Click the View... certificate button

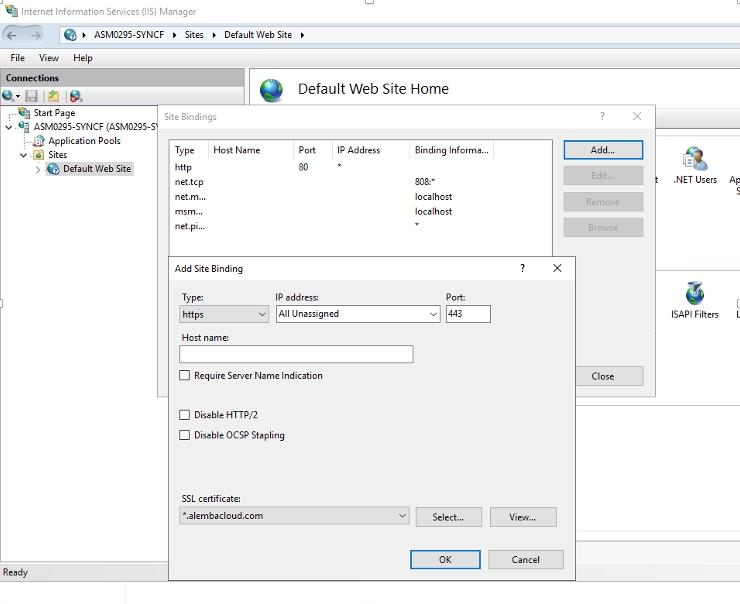522,517
